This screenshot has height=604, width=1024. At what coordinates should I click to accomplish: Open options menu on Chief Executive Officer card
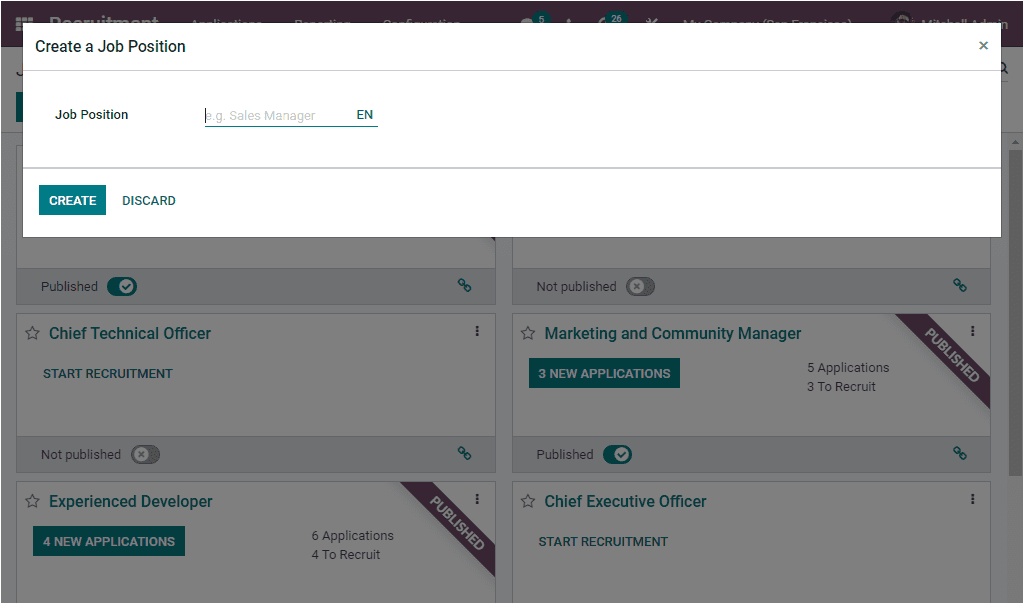pos(972,498)
